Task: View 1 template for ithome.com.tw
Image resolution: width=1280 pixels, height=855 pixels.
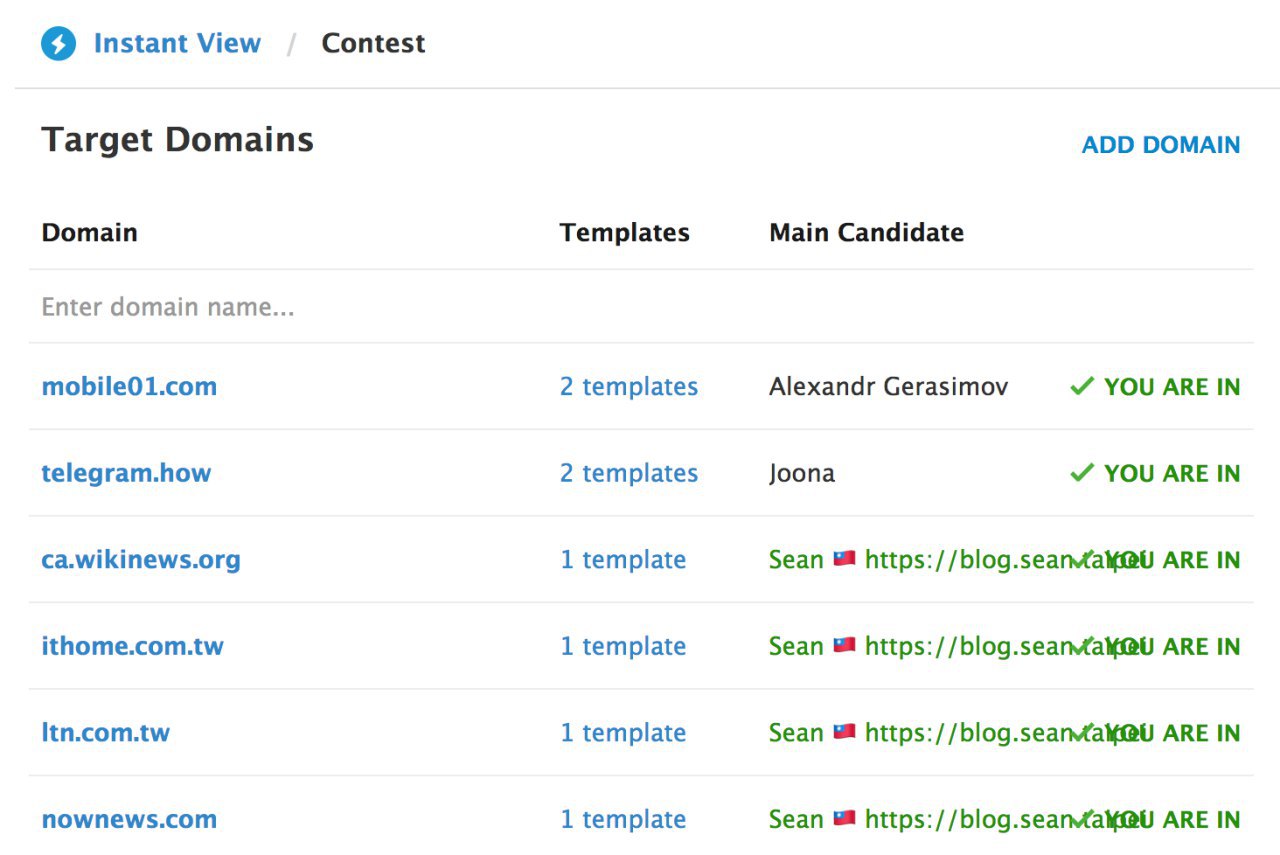Action: 623,646
